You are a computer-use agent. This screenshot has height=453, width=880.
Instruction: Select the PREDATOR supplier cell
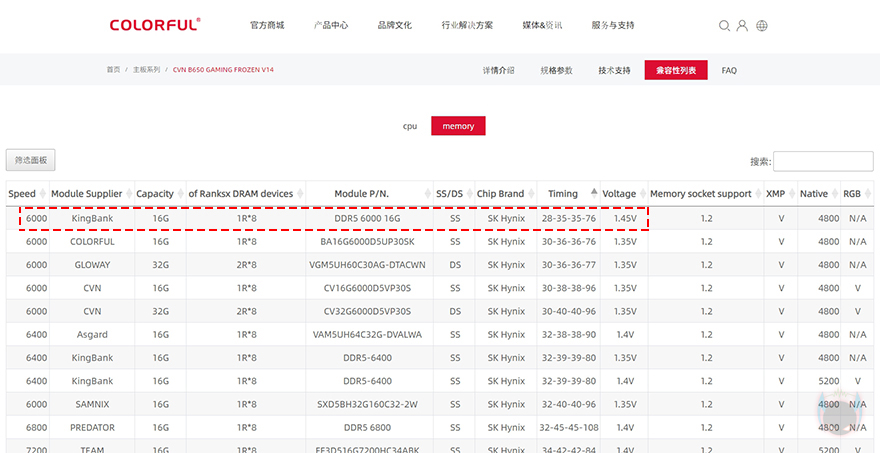(92, 427)
